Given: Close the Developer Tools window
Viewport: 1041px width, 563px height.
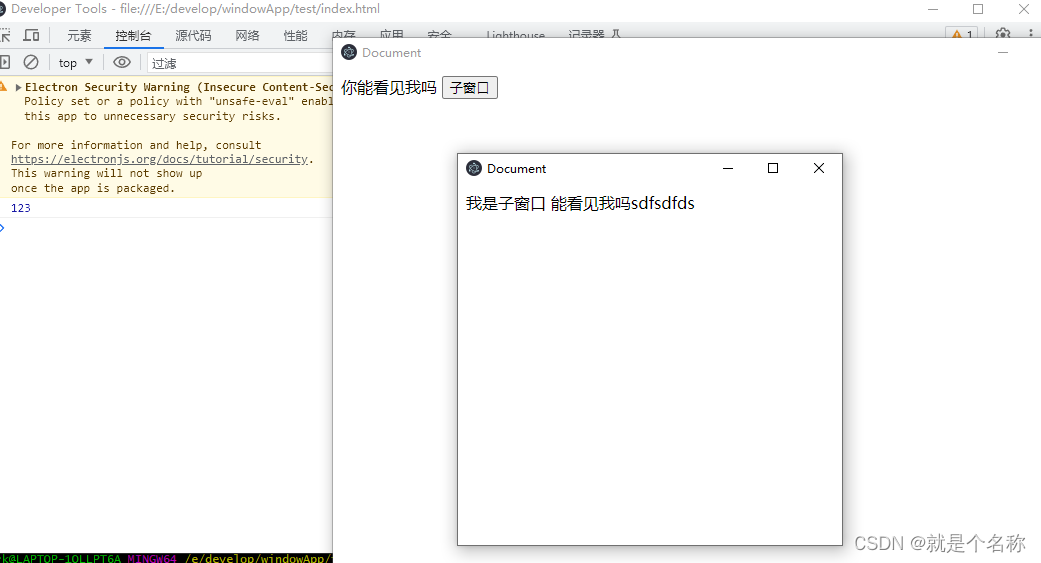Looking at the screenshot, I should coord(1023,9).
